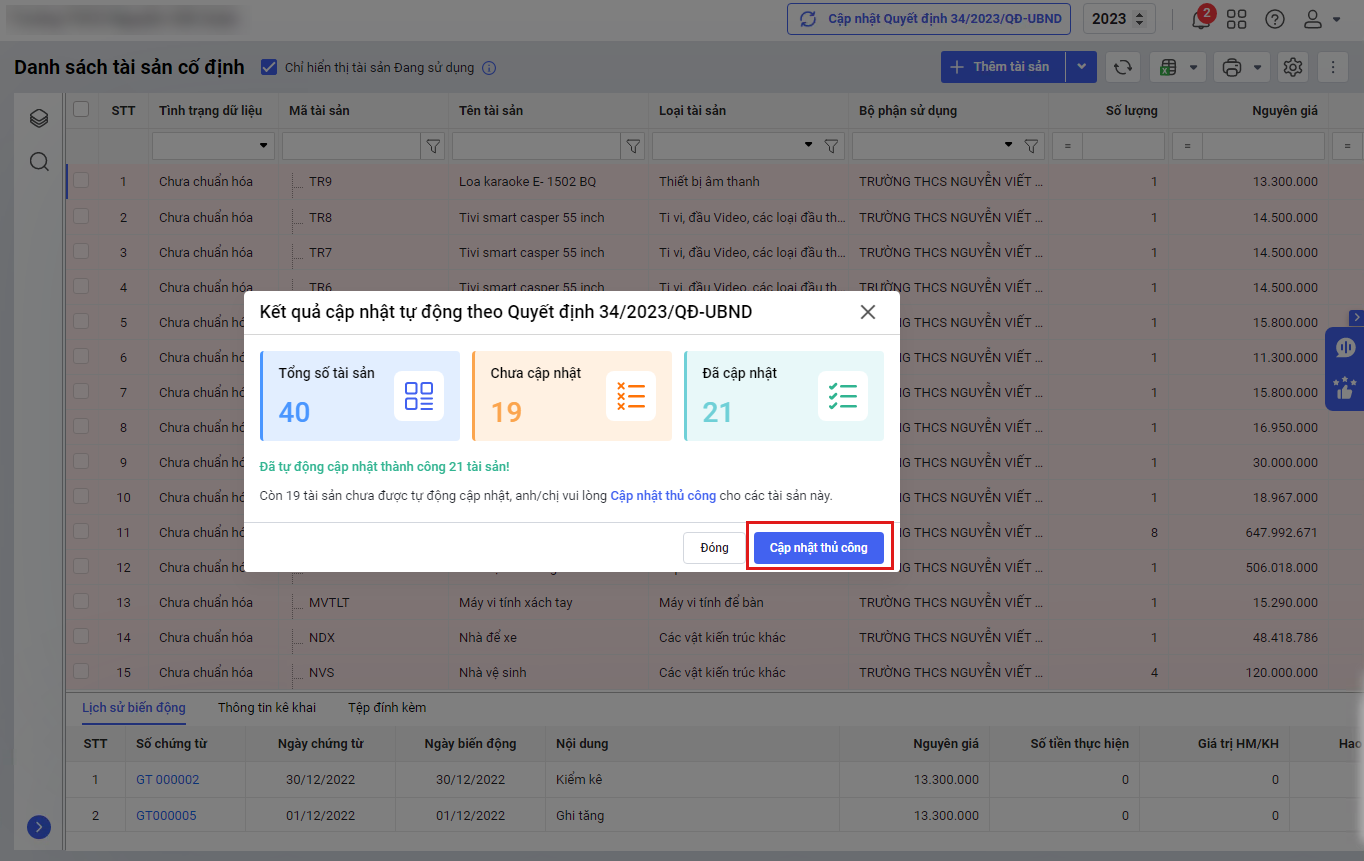
Task: Adjust the year 2023 stepper
Action: pos(1139,19)
